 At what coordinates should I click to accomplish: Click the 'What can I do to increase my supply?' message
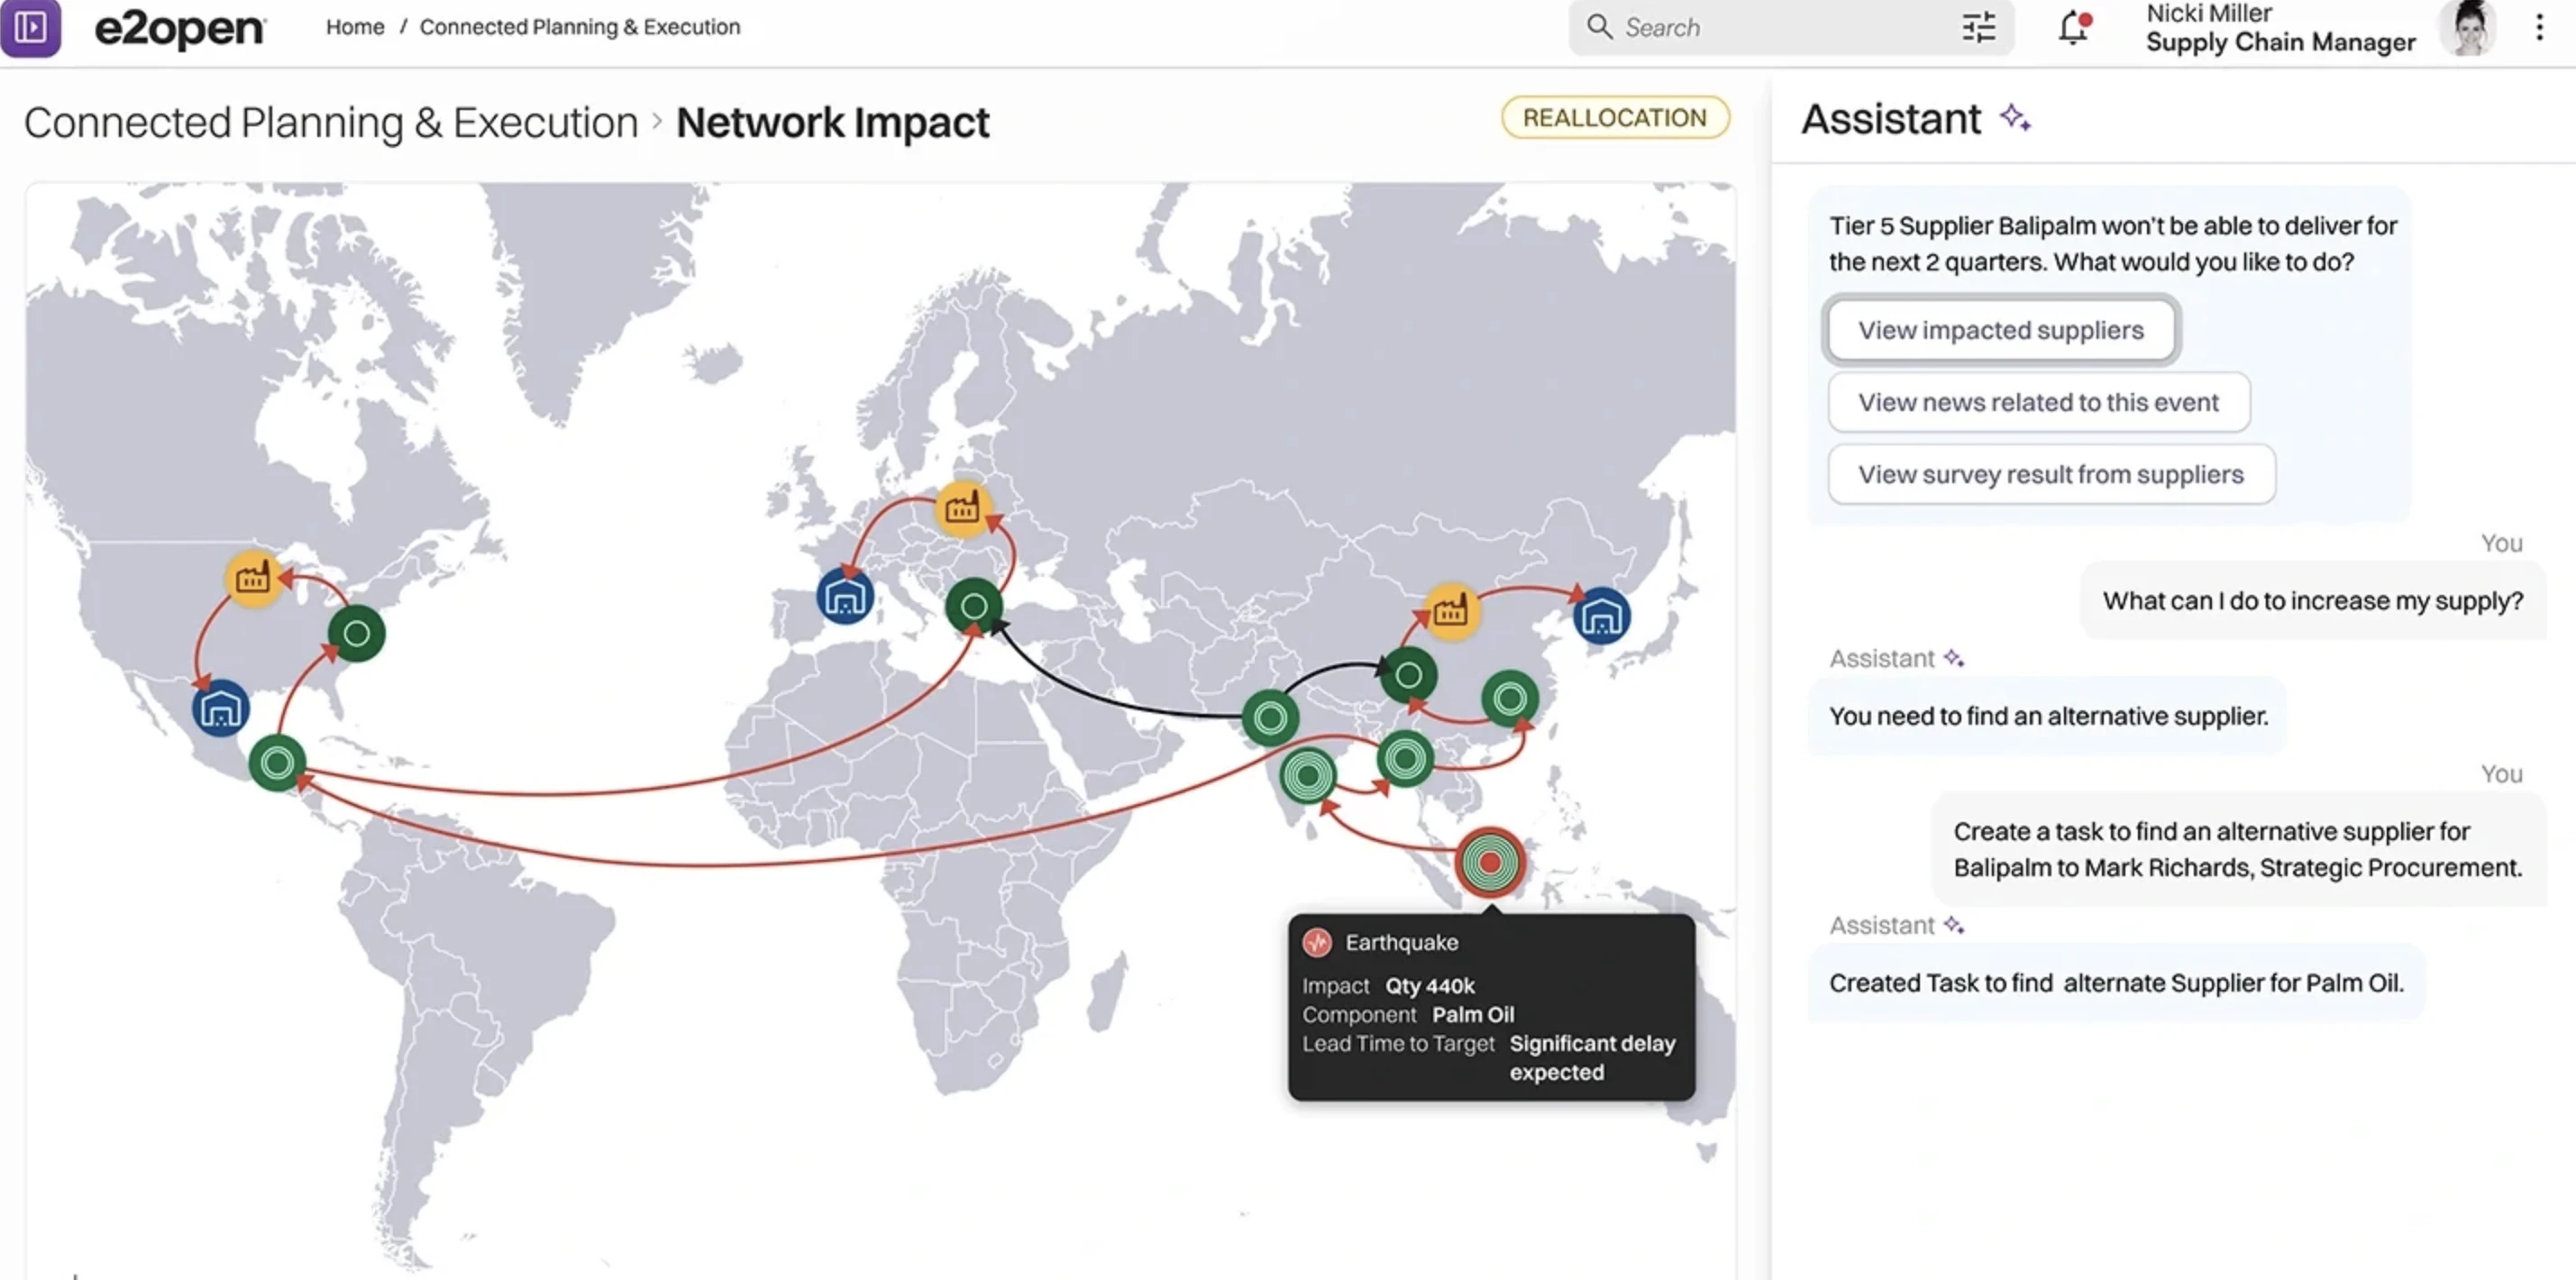(x=2312, y=601)
